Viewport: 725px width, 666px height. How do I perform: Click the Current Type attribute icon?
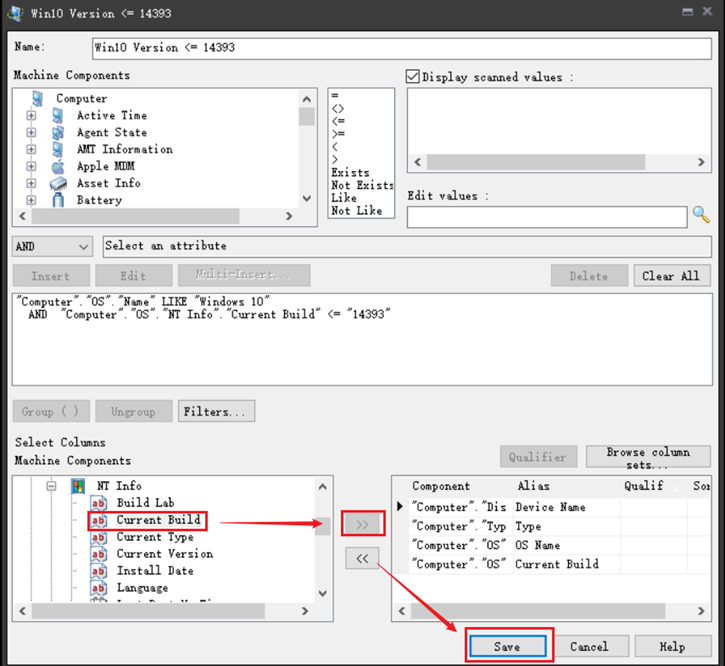click(98, 537)
